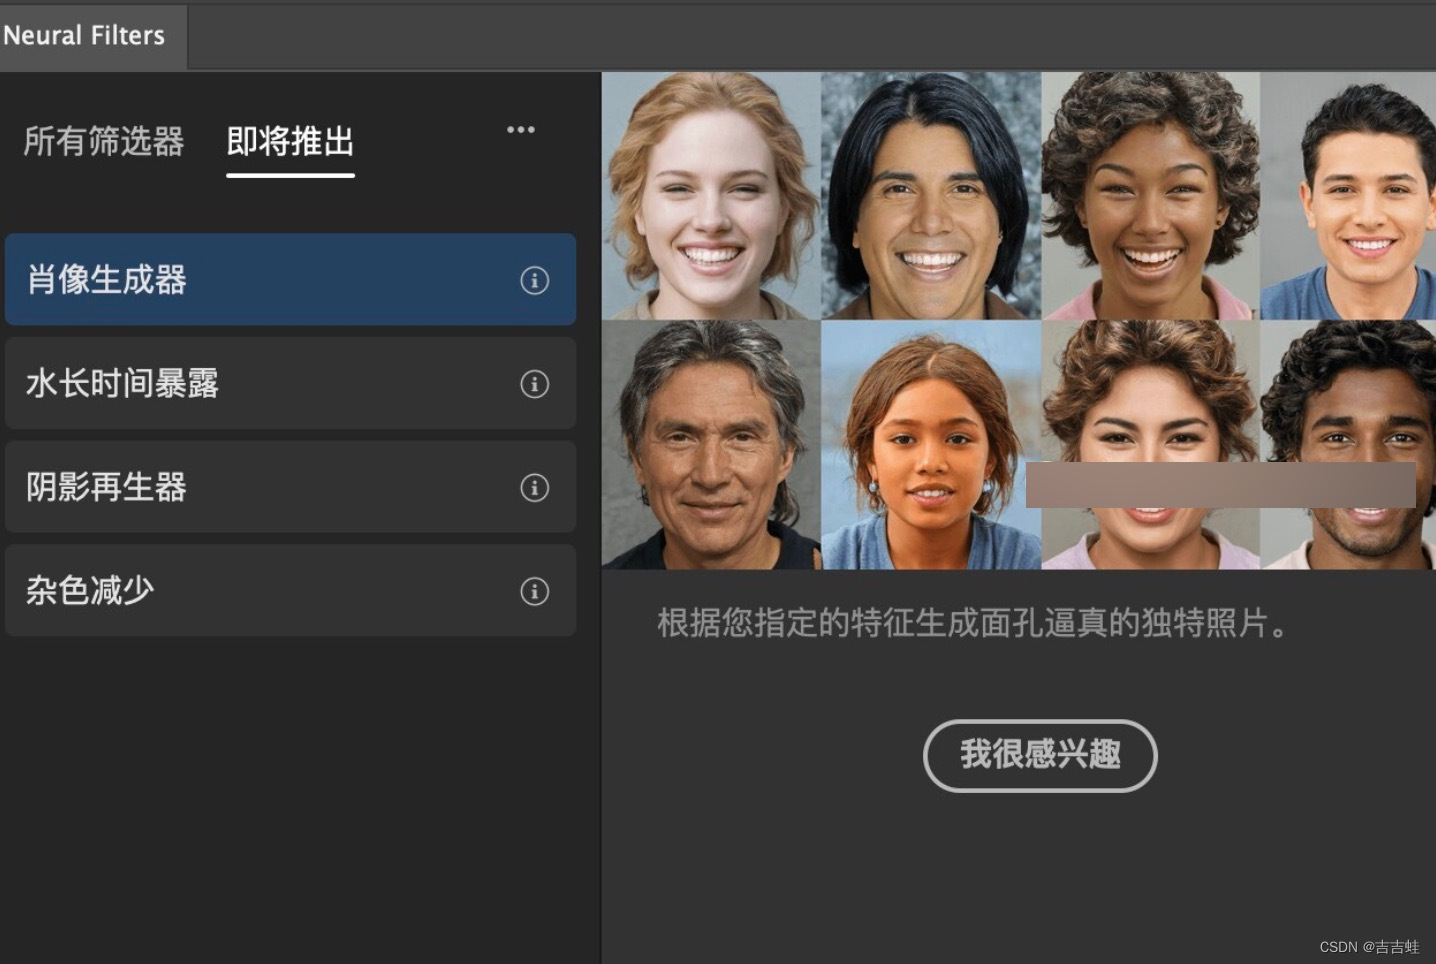Click the top-right man in blue shirt portrait
Image resolution: width=1436 pixels, height=964 pixels.
[1348, 196]
